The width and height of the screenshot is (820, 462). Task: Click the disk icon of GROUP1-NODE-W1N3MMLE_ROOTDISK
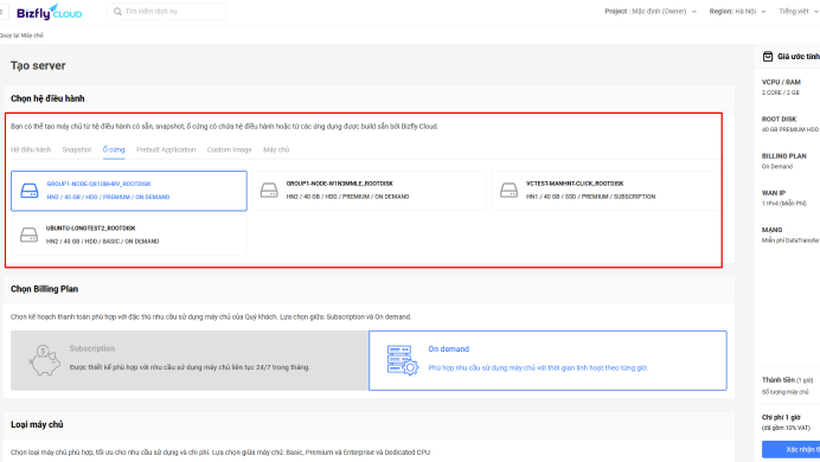pos(269,190)
